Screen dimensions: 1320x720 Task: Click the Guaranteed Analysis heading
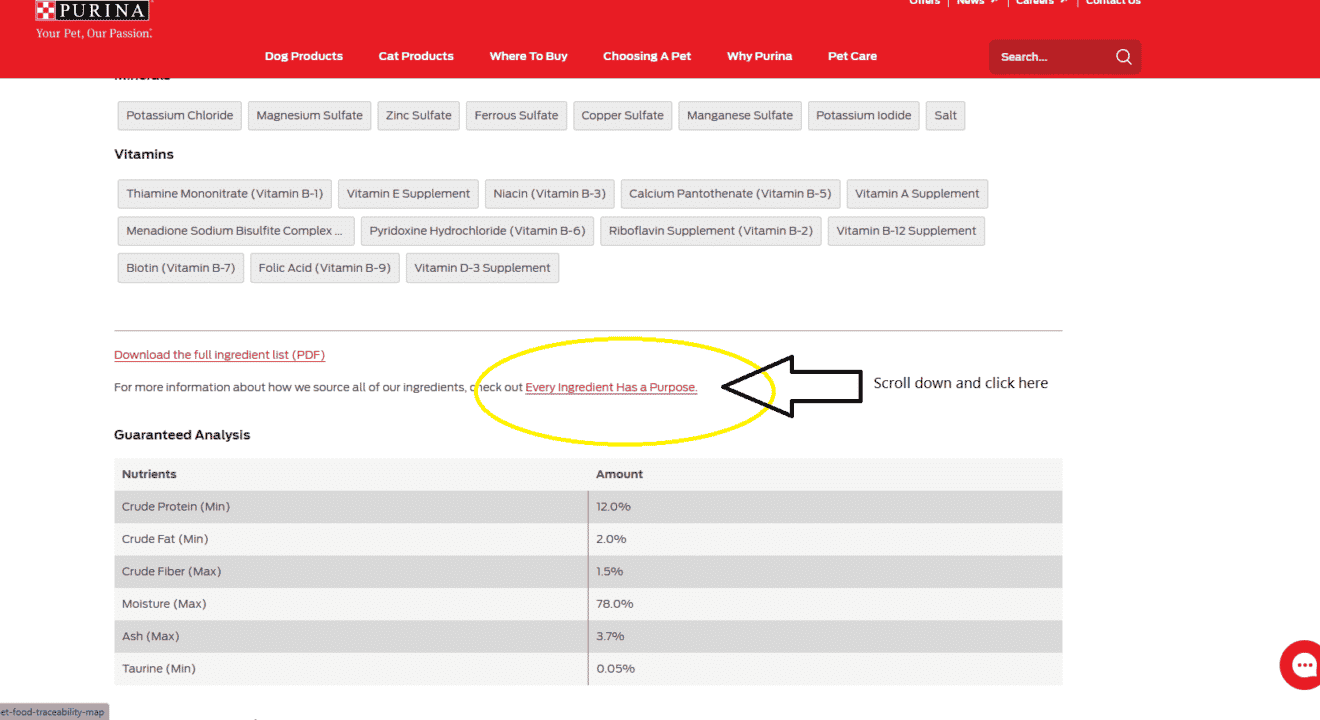click(x=182, y=435)
